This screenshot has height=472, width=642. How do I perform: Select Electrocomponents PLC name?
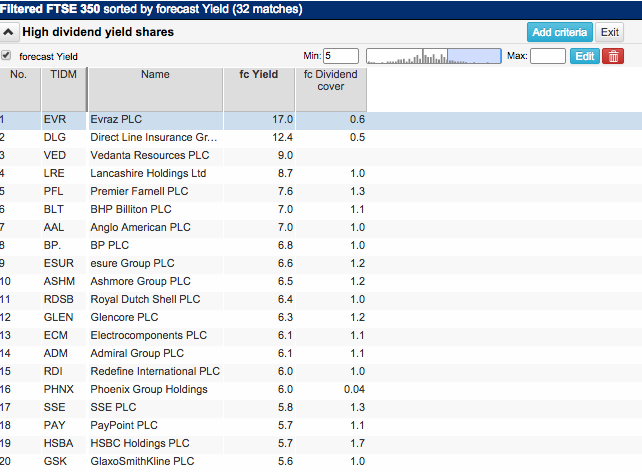click(x=149, y=336)
